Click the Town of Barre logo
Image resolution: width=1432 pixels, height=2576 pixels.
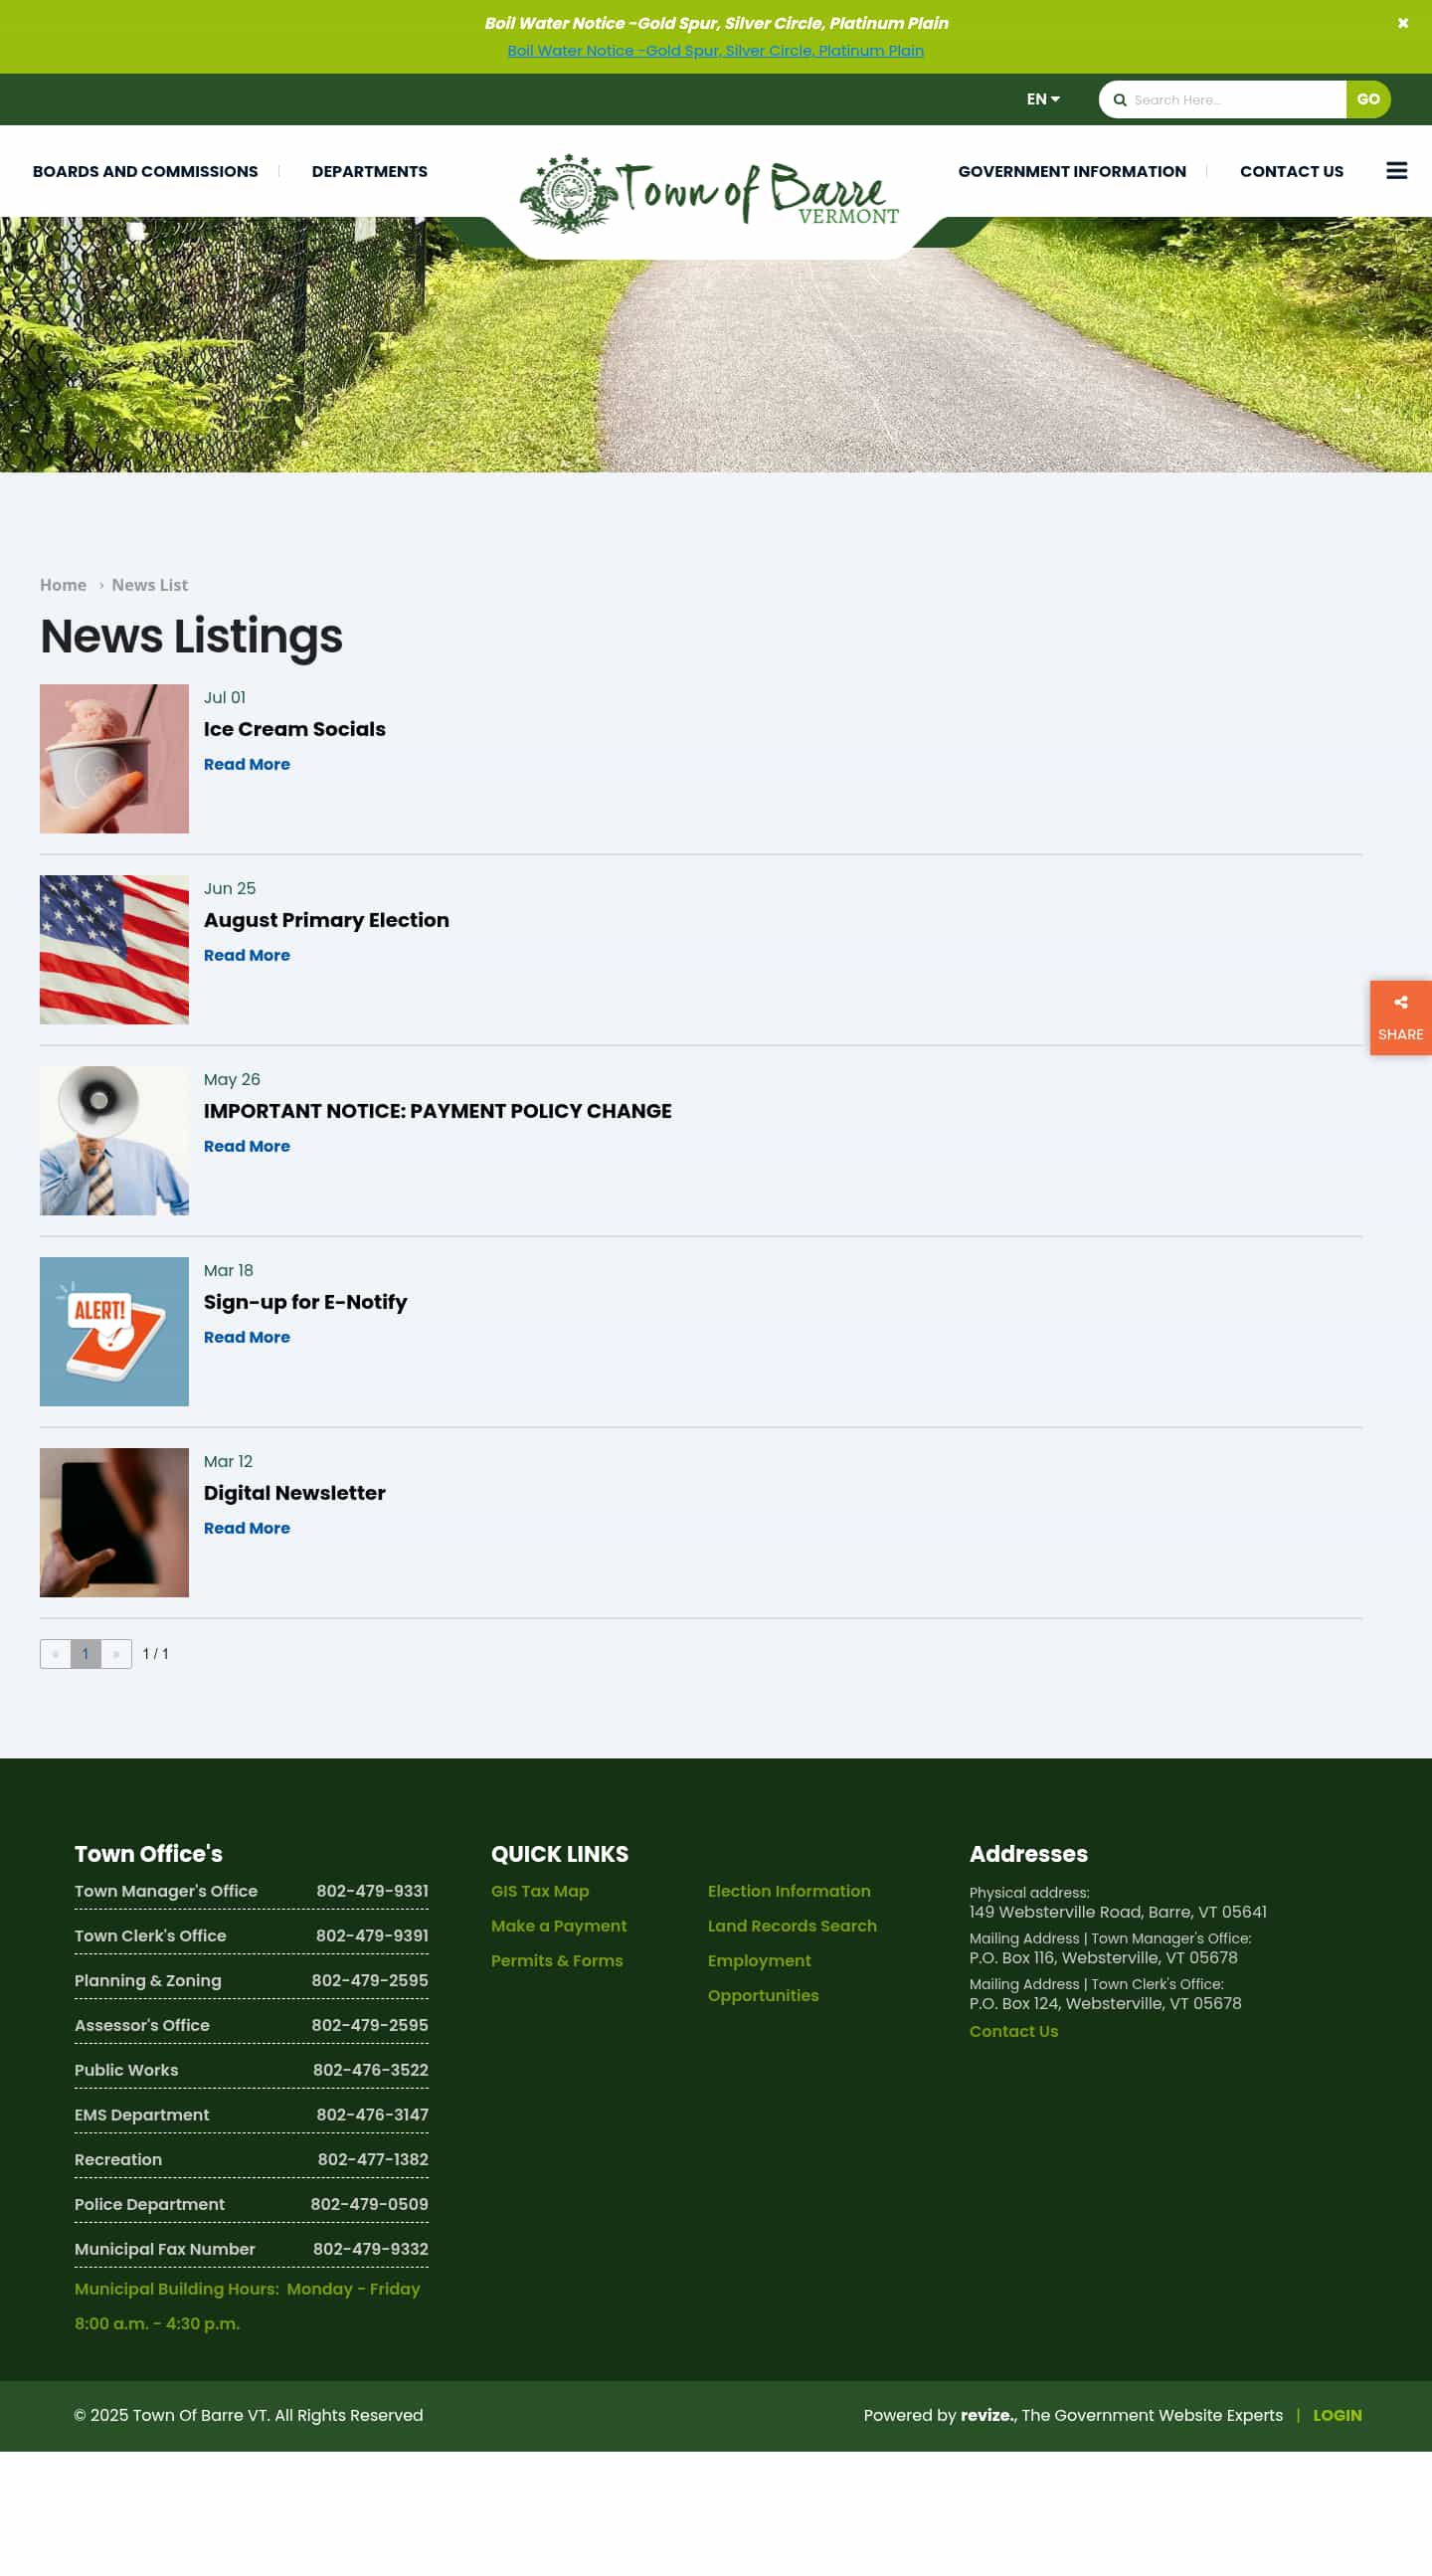pyautogui.click(x=709, y=193)
